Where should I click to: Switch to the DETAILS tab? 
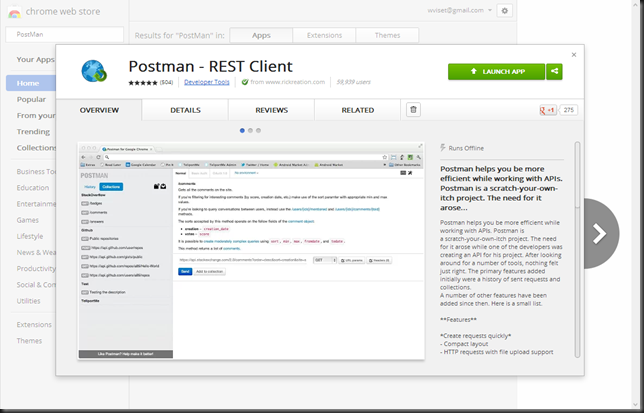(x=185, y=110)
